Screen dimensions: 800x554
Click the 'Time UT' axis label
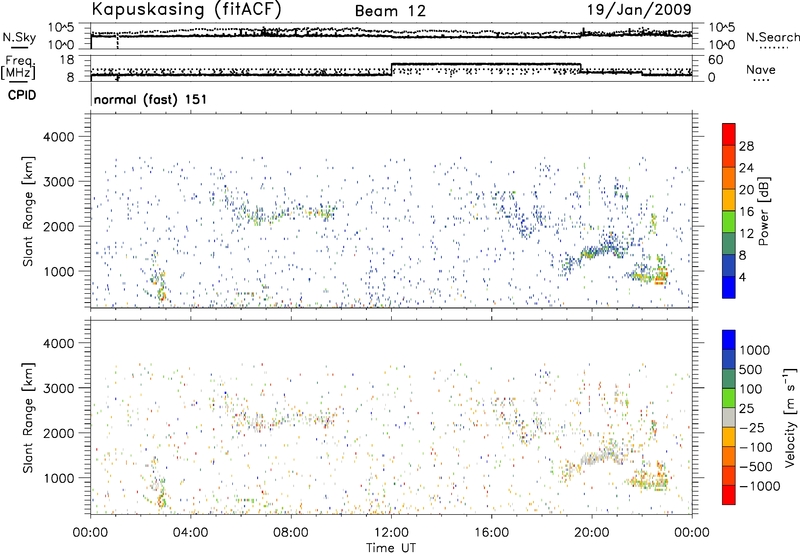(x=391, y=547)
